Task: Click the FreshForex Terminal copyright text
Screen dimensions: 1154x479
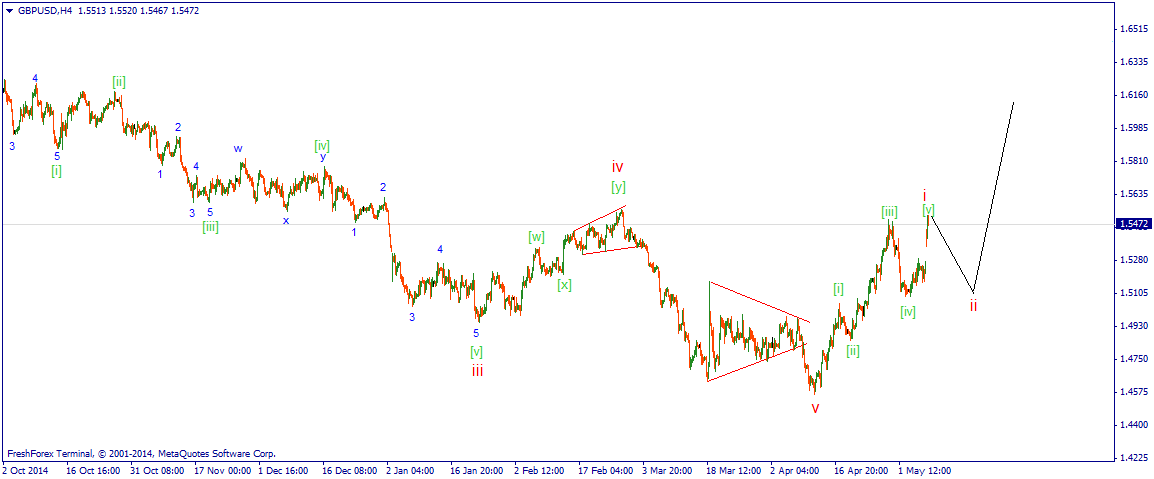Action: tap(146, 454)
